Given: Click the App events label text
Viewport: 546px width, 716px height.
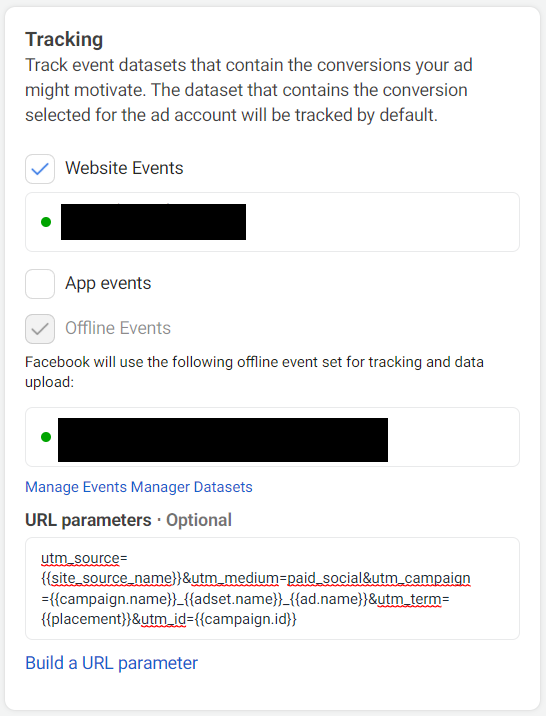Looking at the screenshot, I should coord(108,283).
